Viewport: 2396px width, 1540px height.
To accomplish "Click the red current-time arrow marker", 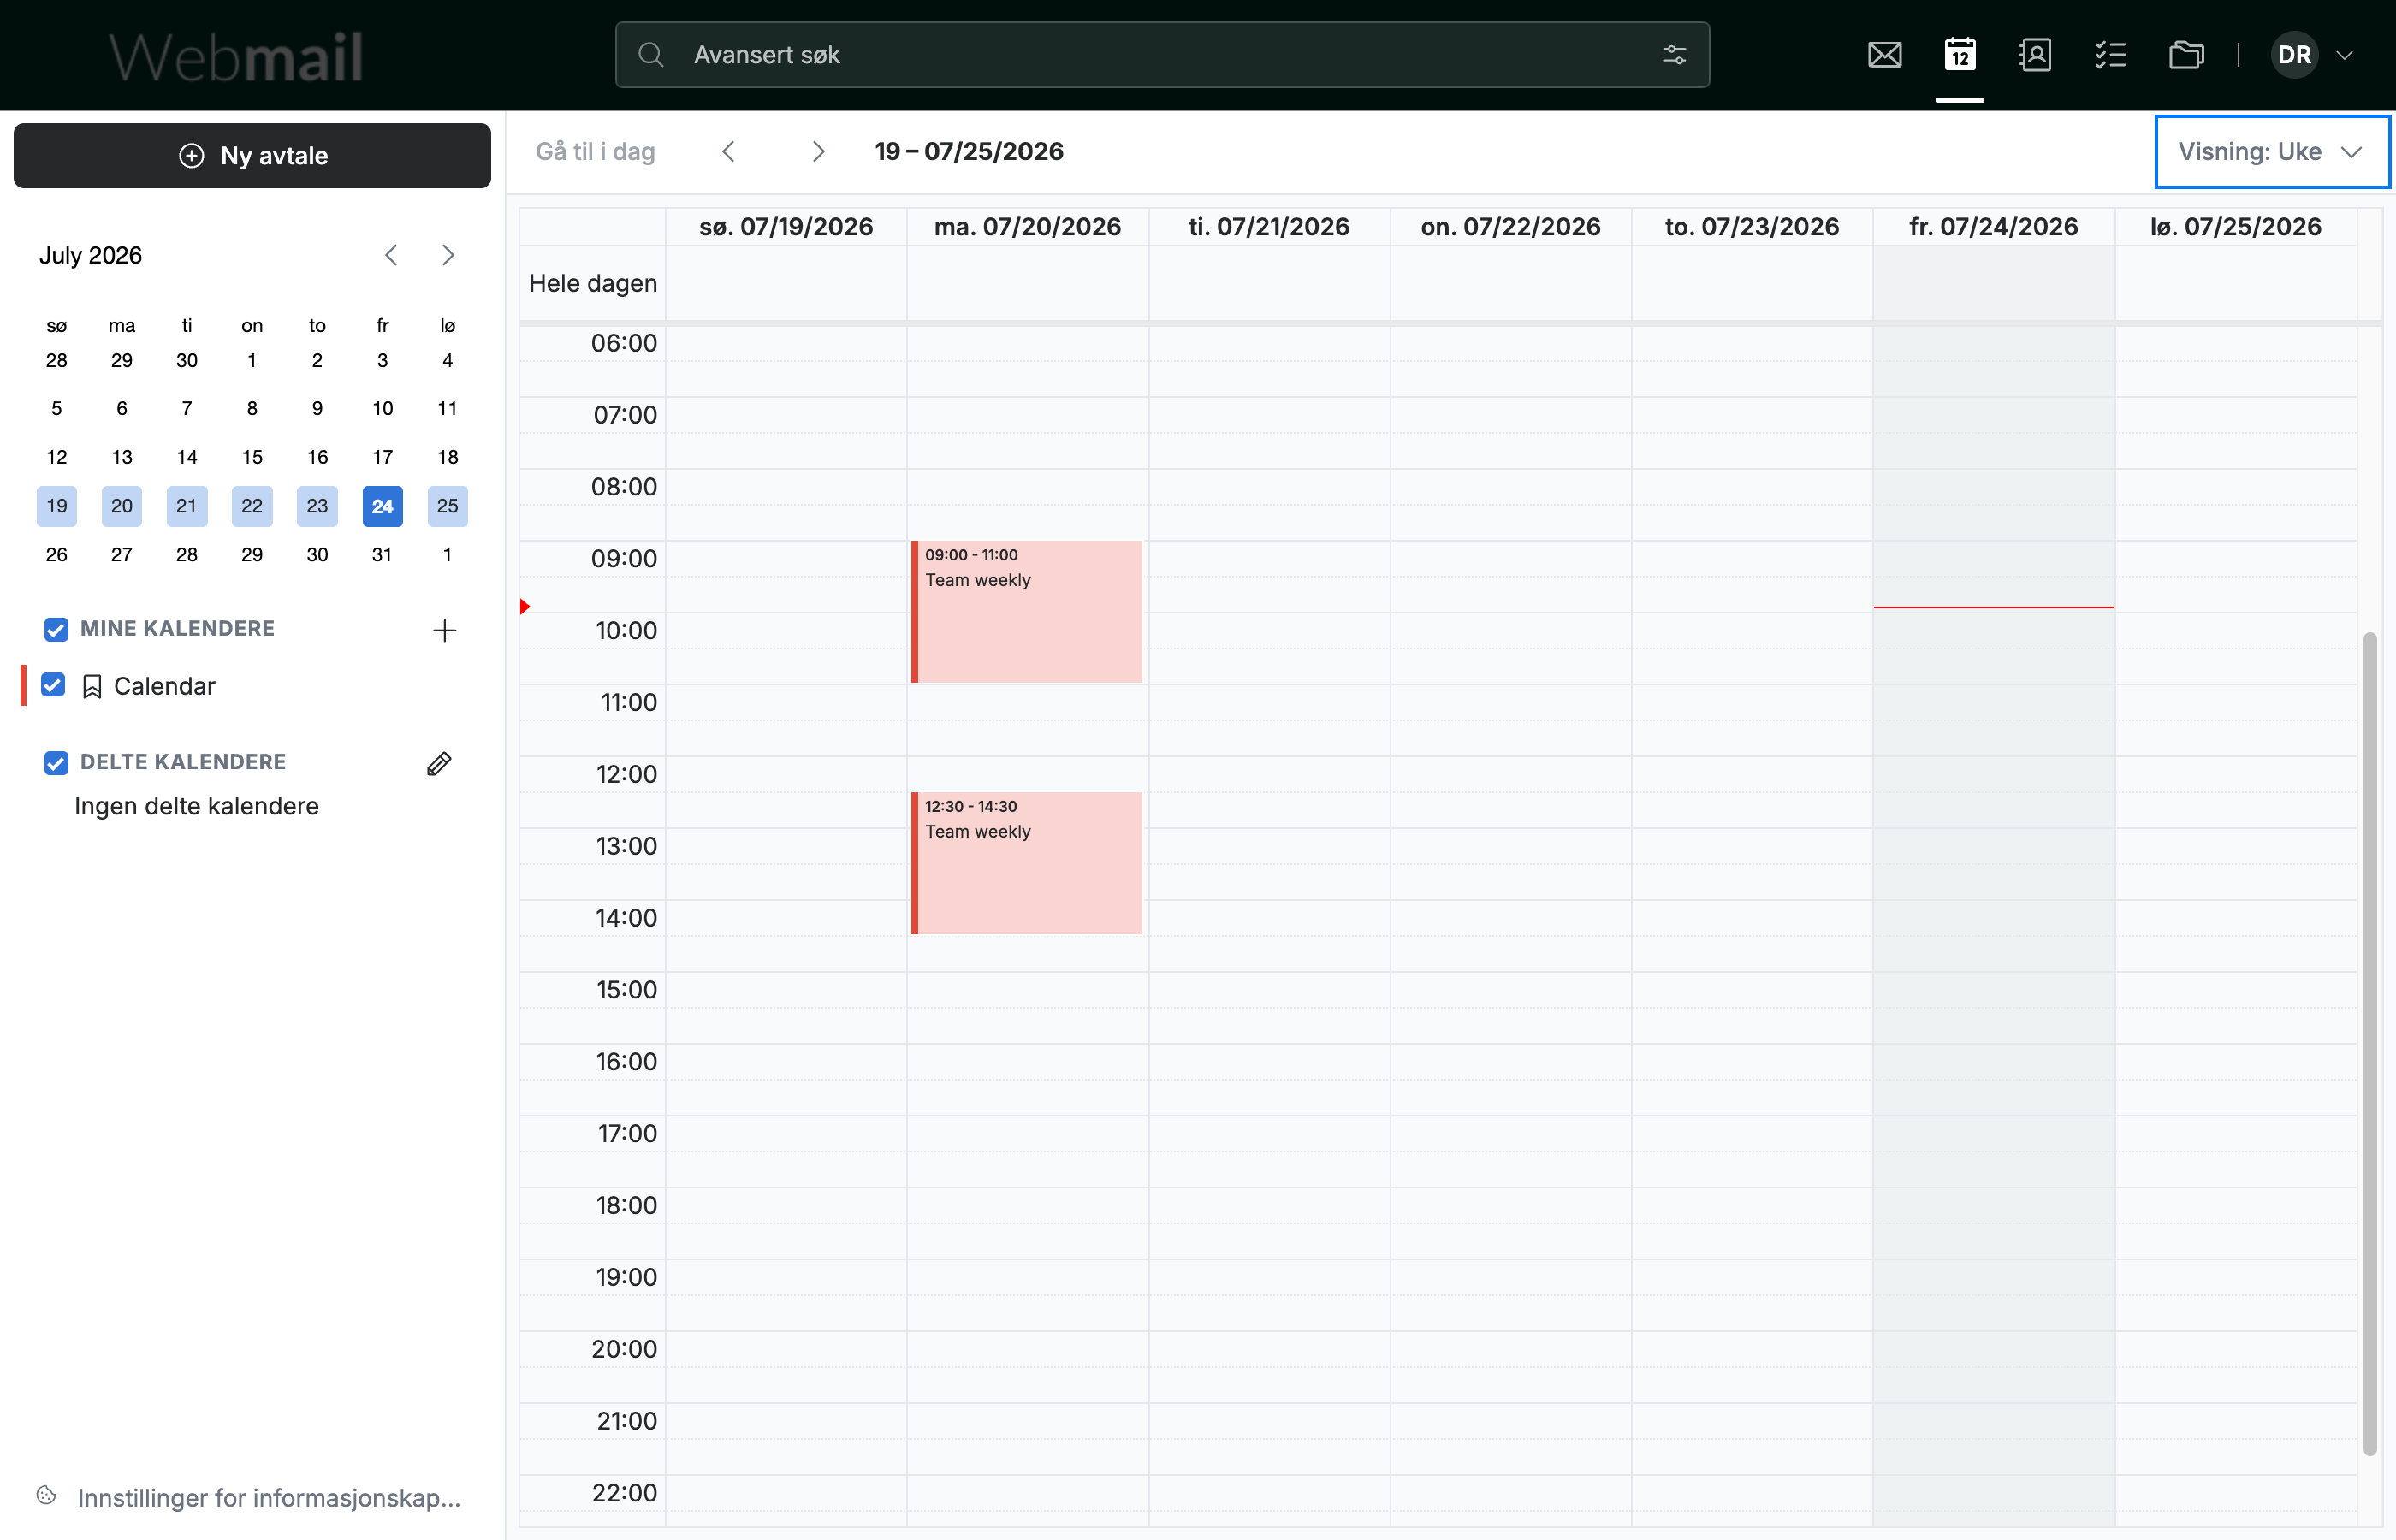I will click(x=525, y=606).
